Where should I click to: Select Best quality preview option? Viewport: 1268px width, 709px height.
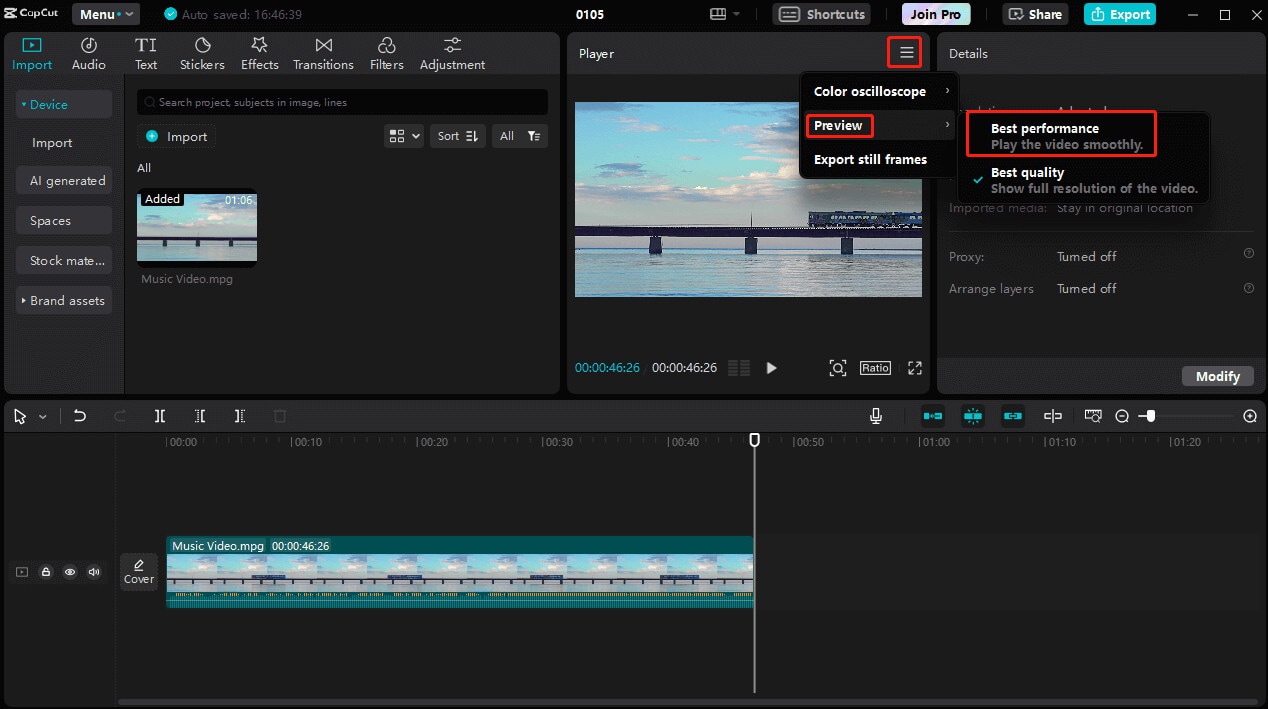pyautogui.click(x=1084, y=180)
